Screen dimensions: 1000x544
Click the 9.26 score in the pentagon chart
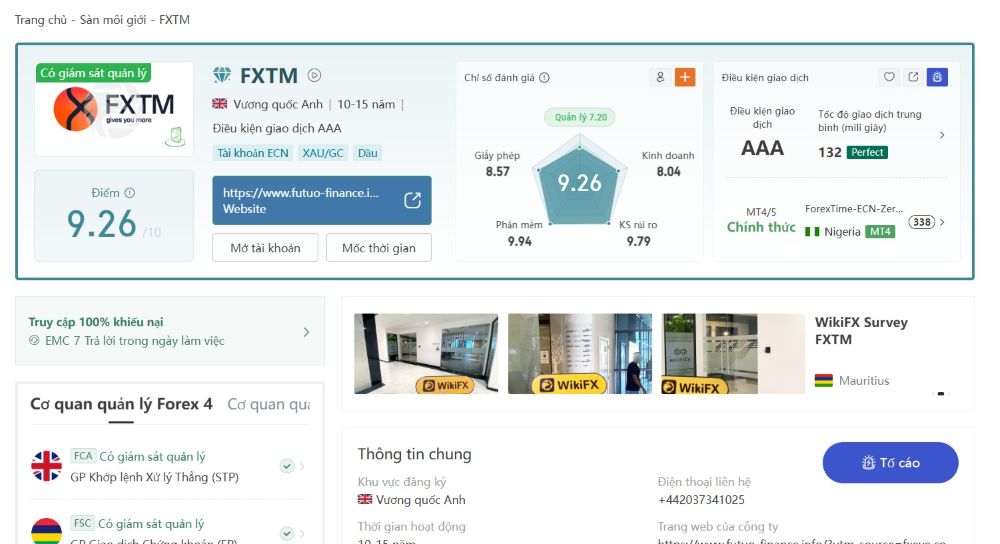580,184
